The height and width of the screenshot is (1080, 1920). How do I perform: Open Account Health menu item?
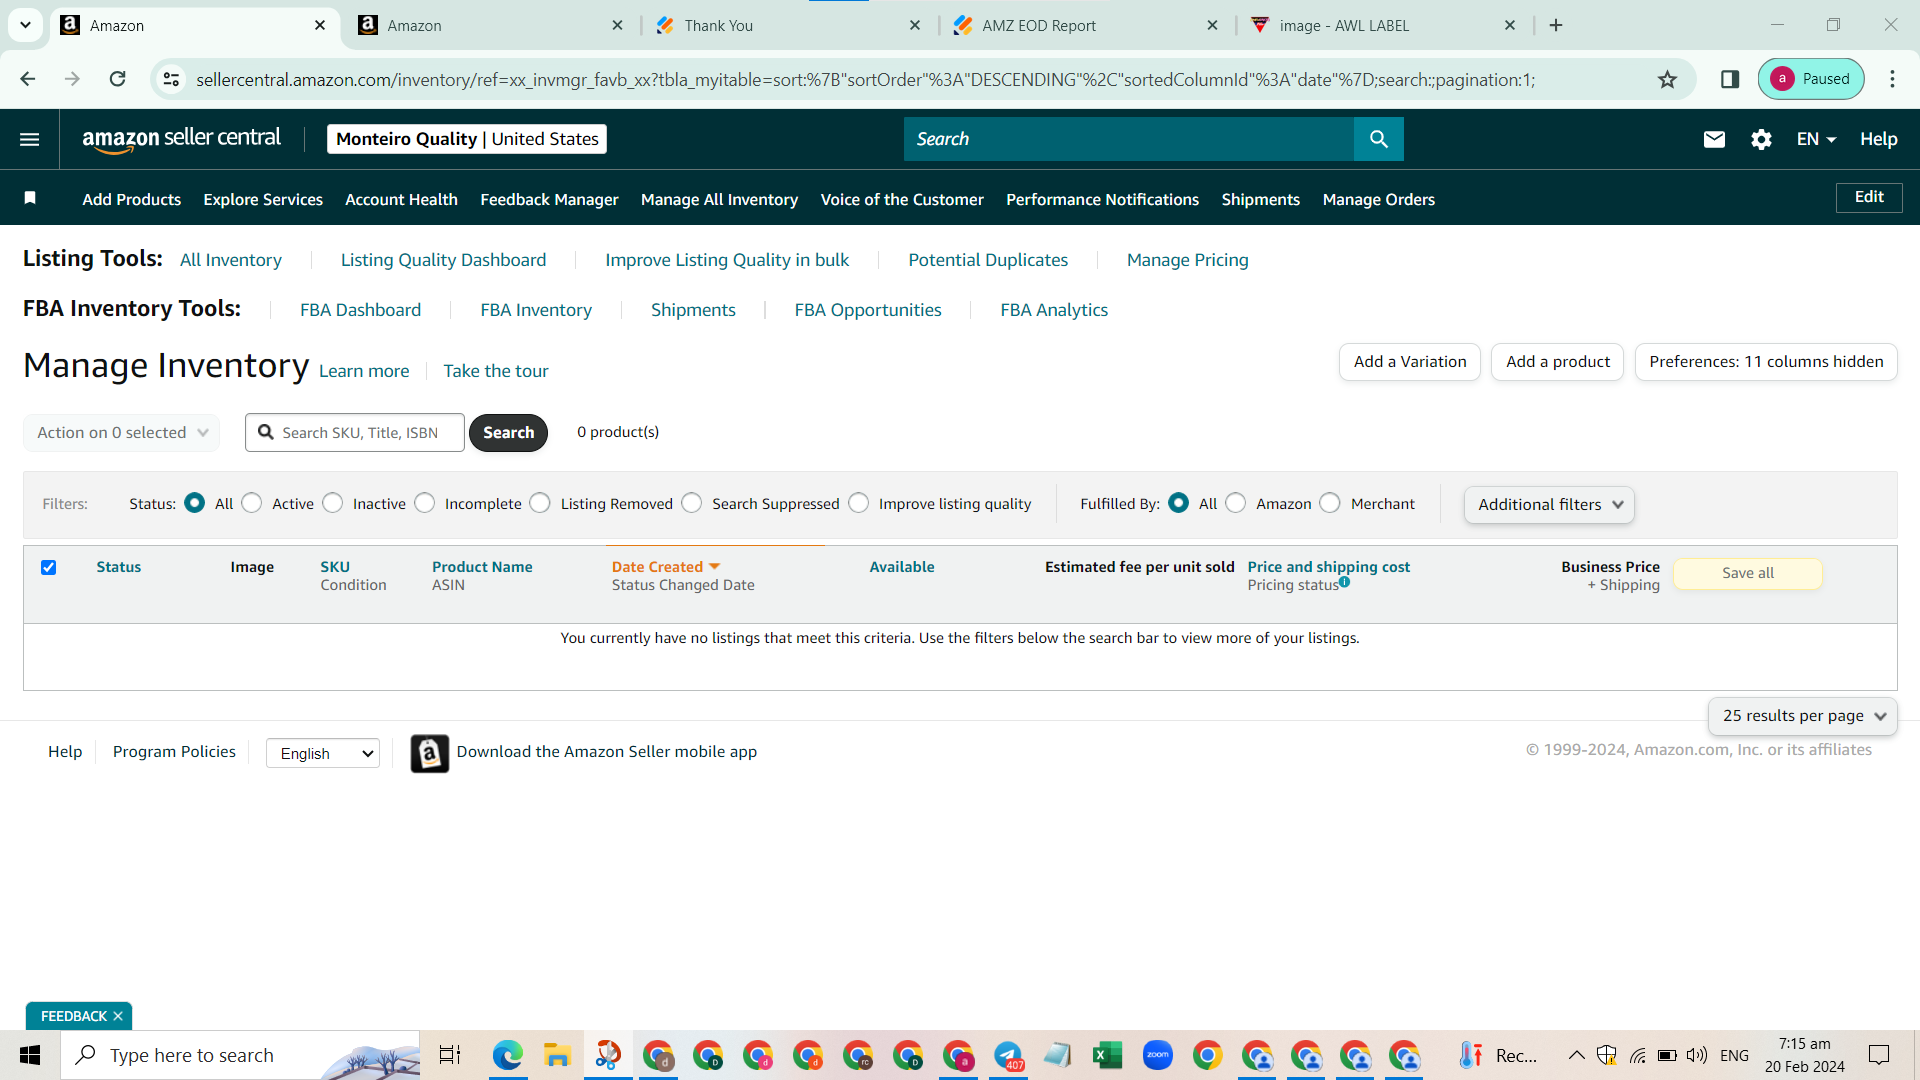[x=401, y=199]
